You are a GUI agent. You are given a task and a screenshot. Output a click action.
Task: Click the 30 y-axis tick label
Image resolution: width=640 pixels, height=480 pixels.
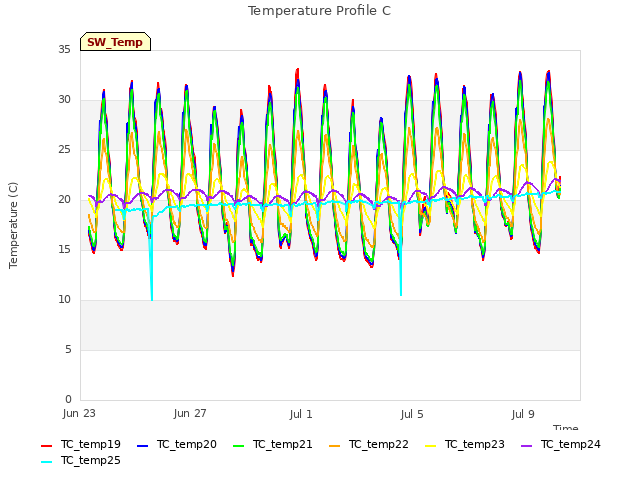(x=64, y=100)
